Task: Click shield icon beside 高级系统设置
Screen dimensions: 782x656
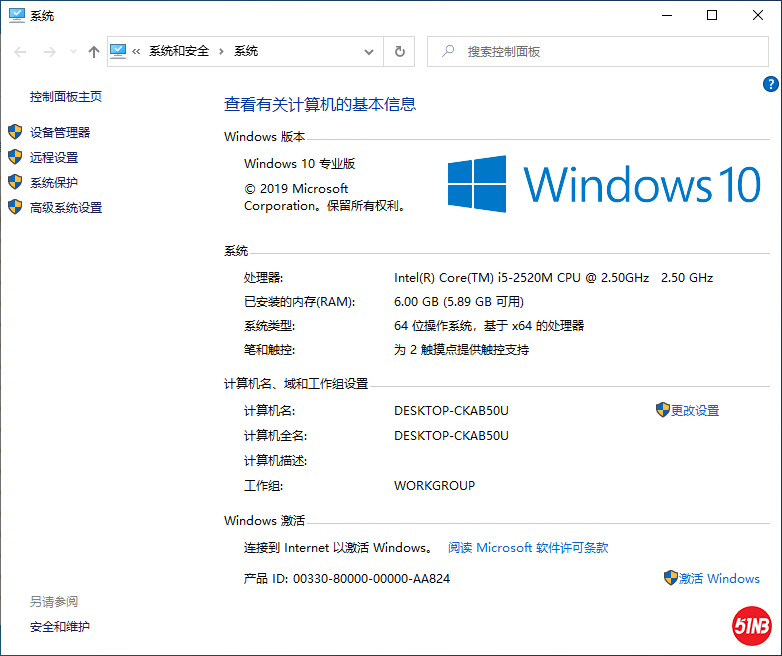Action: [15, 207]
